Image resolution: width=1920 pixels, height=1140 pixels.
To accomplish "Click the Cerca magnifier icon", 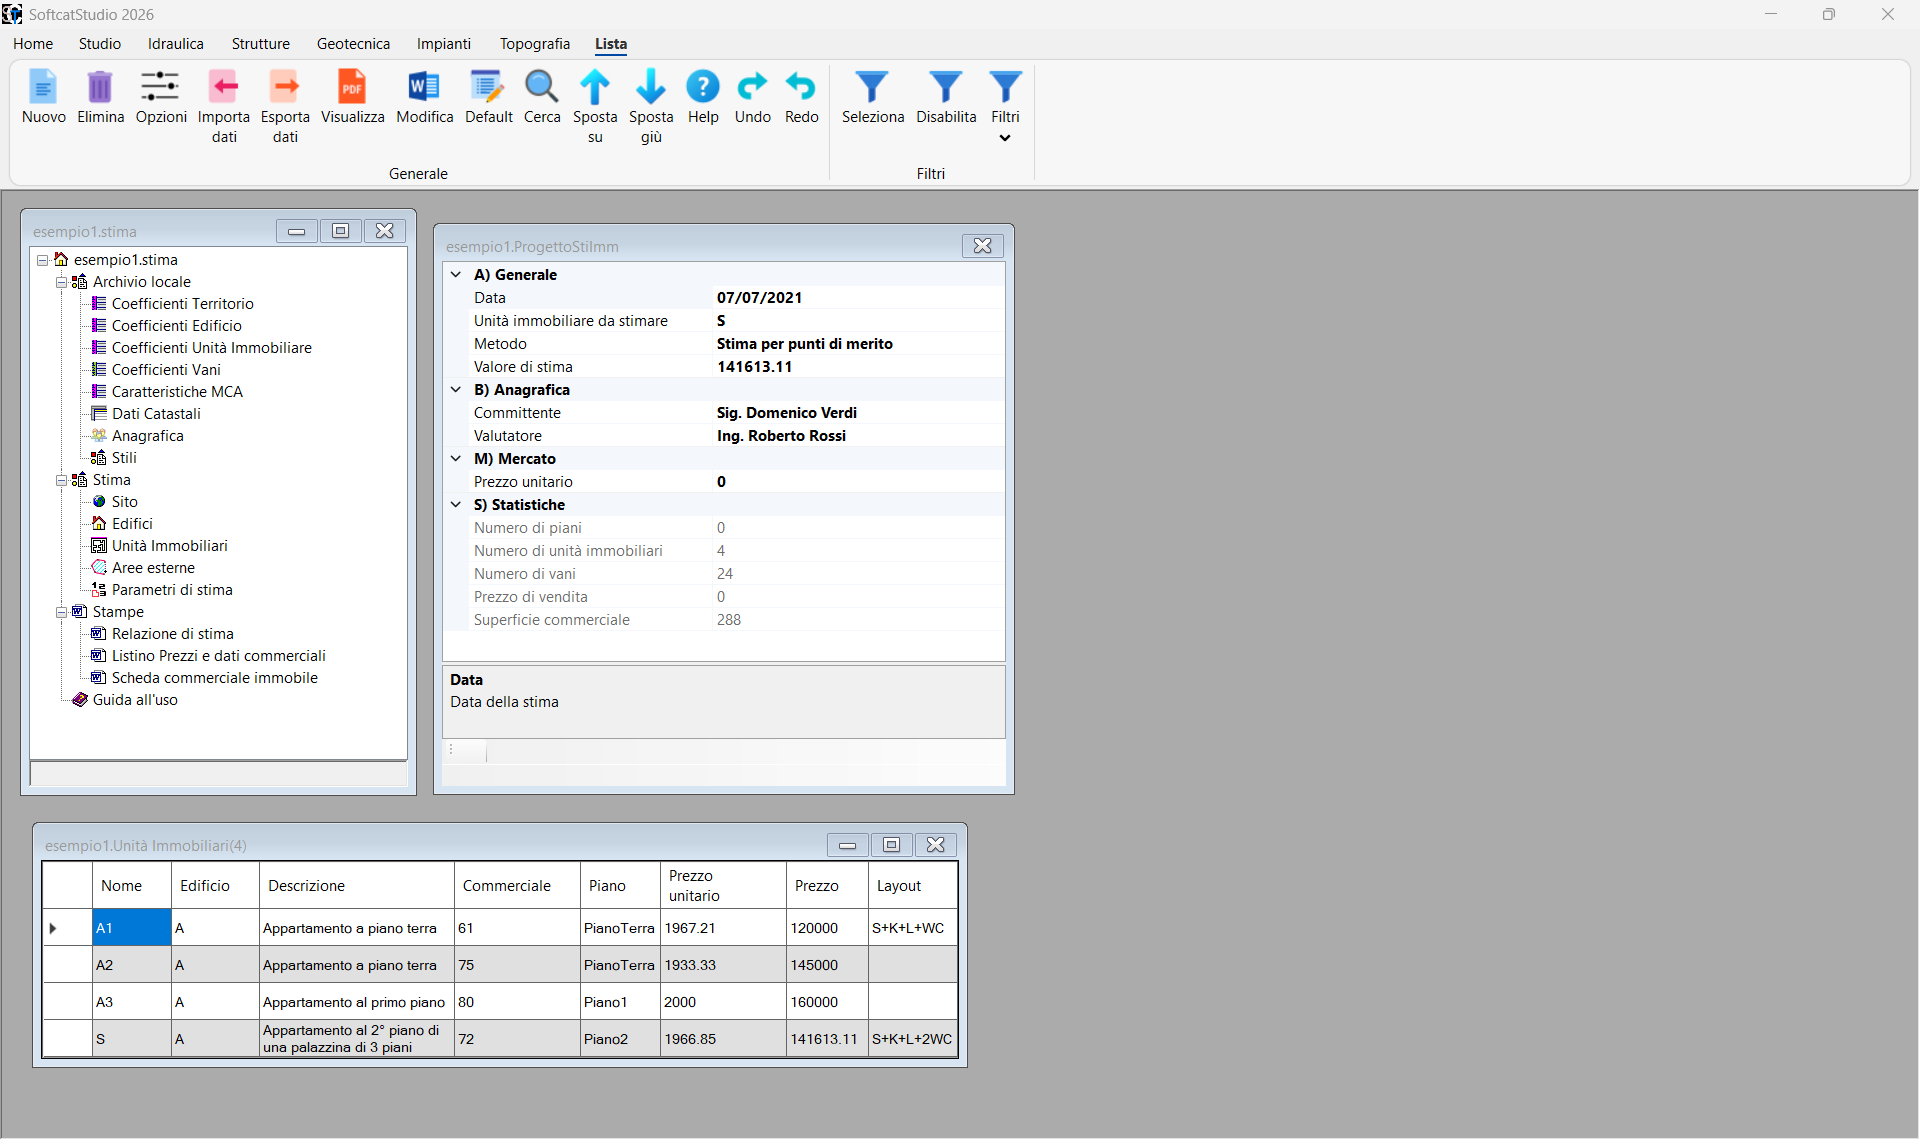I will click(542, 87).
